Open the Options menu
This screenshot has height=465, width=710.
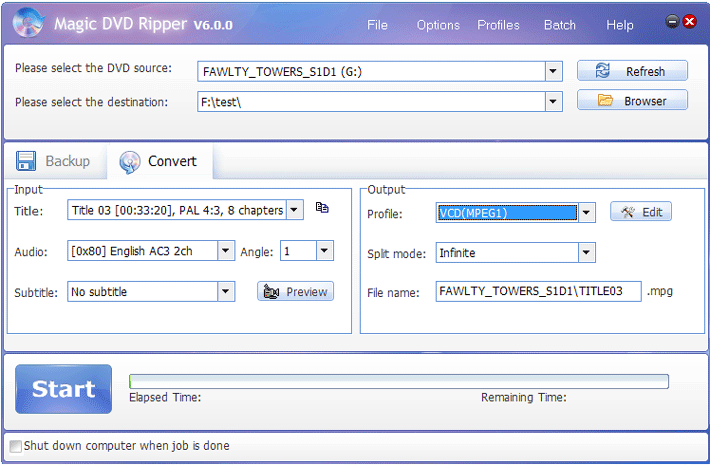click(438, 25)
